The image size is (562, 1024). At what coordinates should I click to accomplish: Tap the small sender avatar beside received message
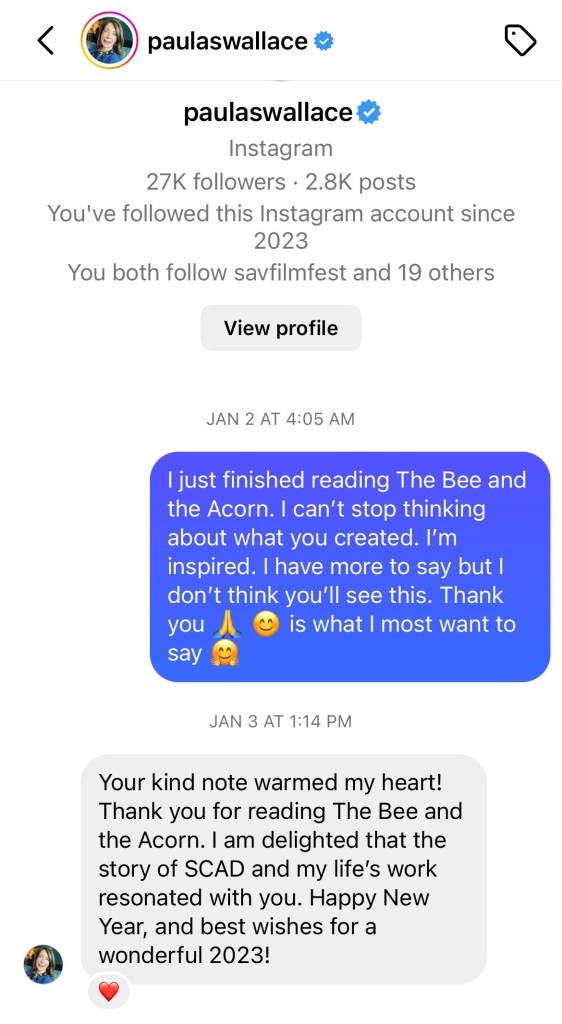click(43, 964)
